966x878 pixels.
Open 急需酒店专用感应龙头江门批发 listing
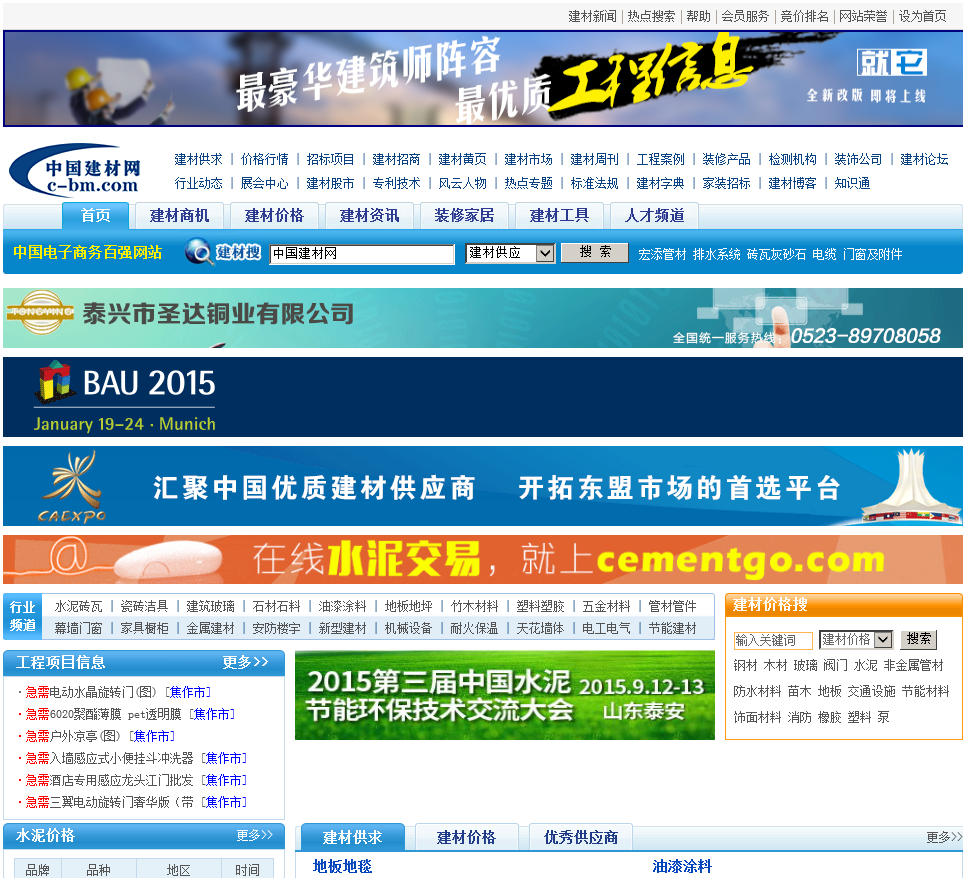coord(109,780)
